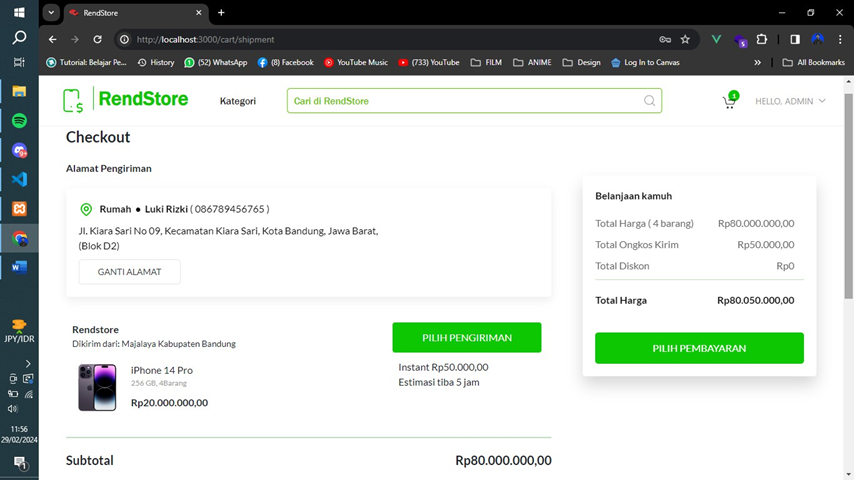Image resolution: width=854 pixels, height=480 pixels.
Task: Open the Chrome profile avatar
Action: (818, 39)
